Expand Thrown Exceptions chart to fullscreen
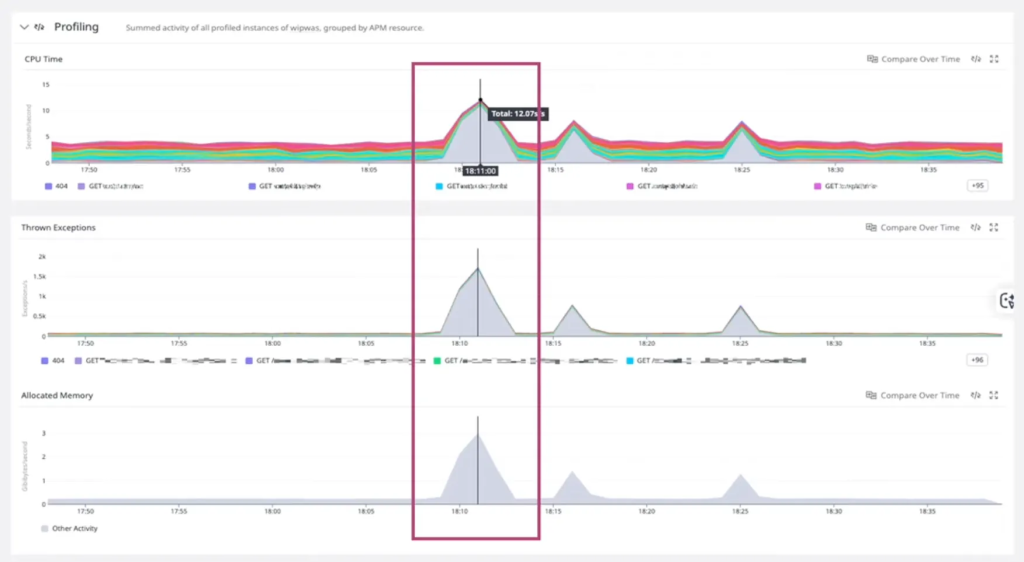 (994, 228)
